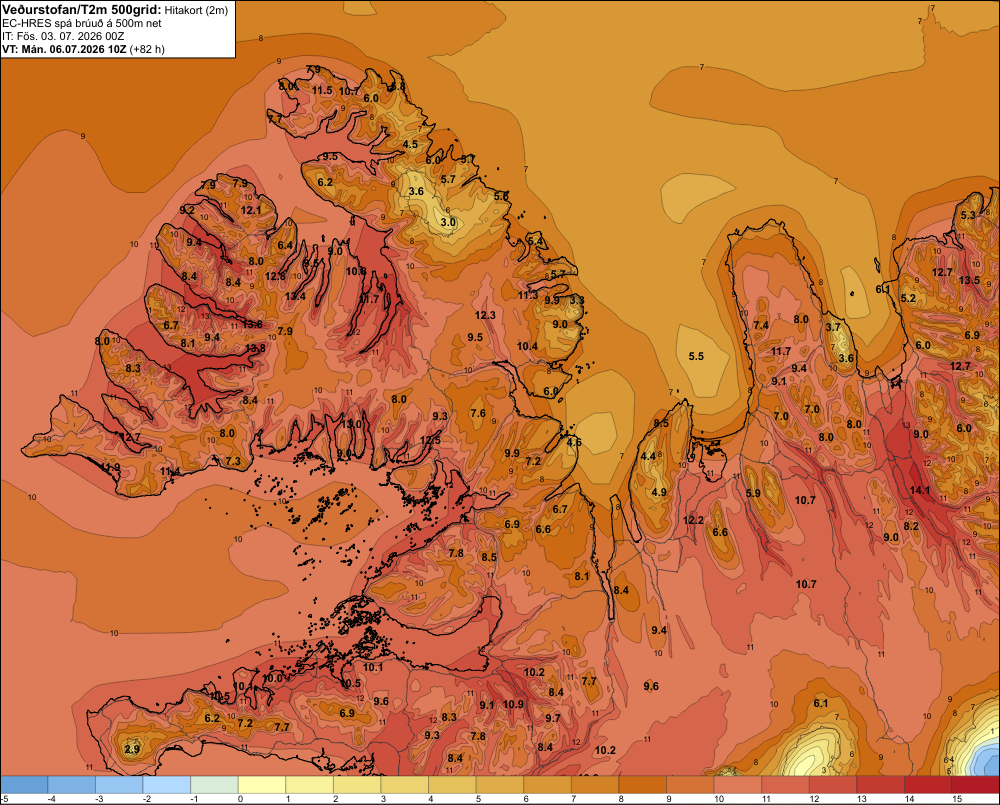Click legend swatch between -1 and 0

214,785
